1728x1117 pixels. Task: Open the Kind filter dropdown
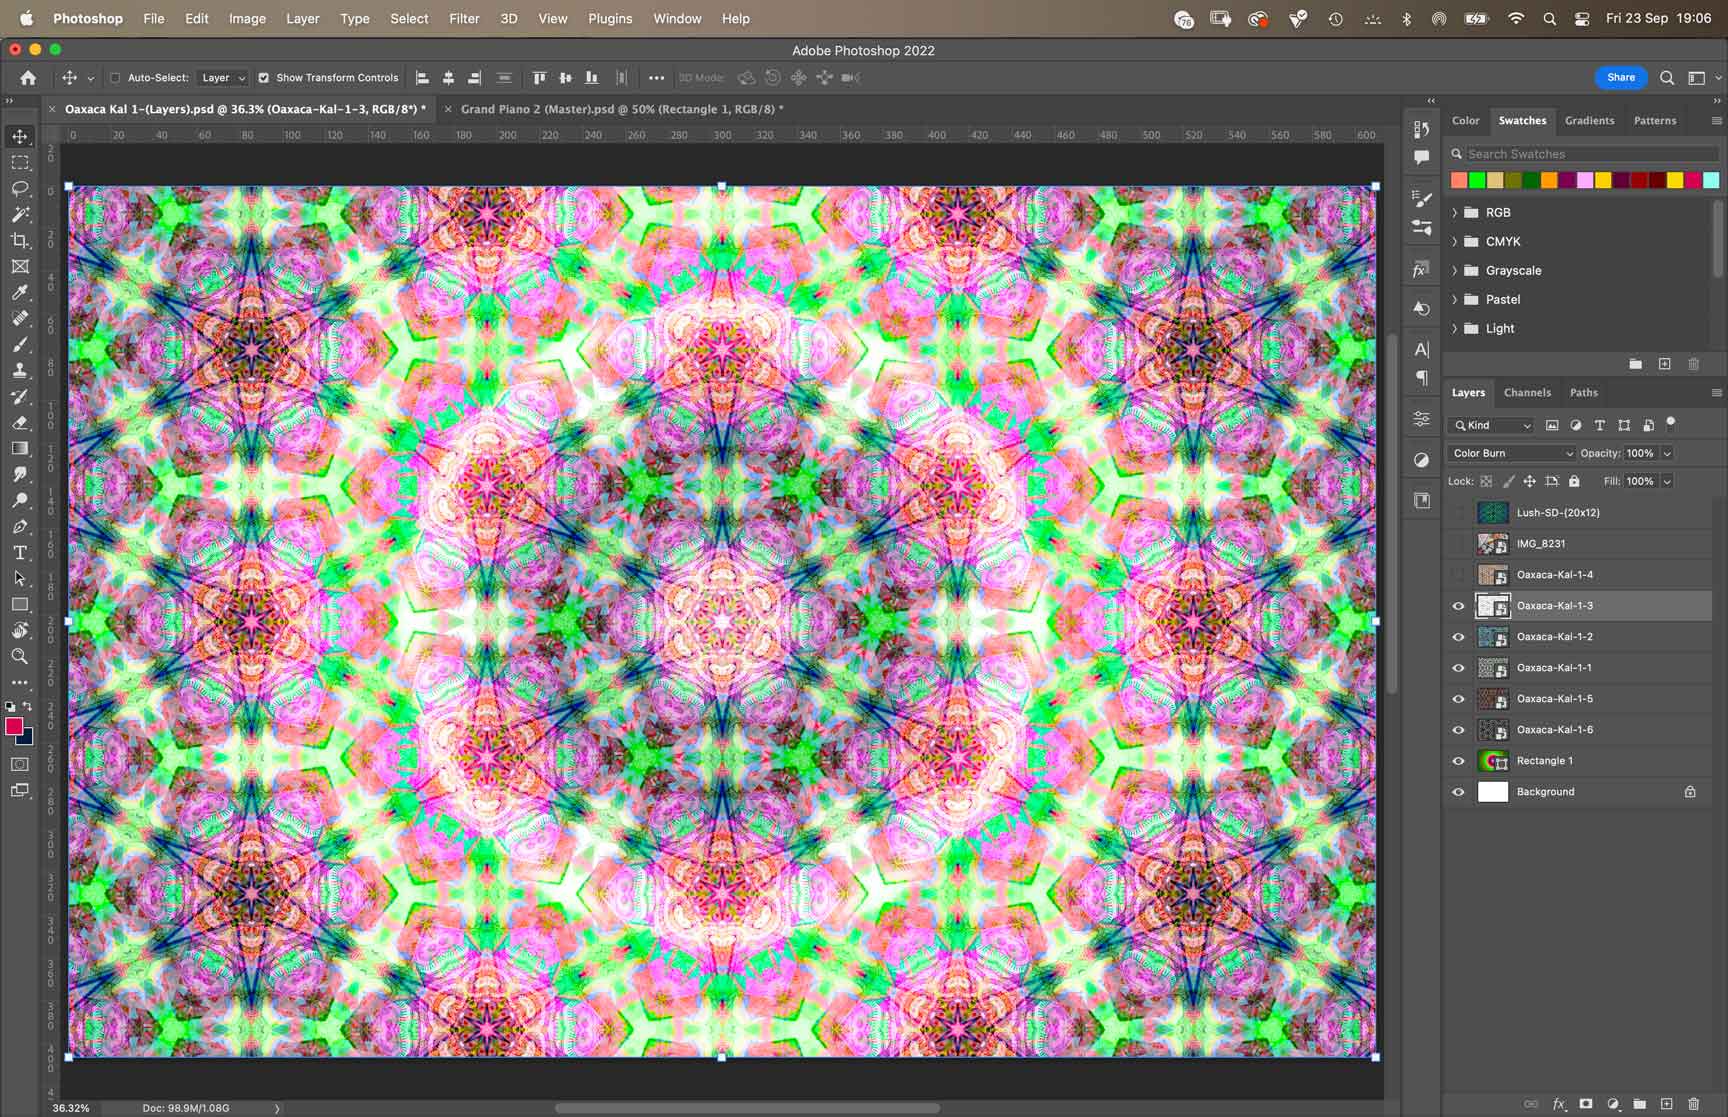1491,425
